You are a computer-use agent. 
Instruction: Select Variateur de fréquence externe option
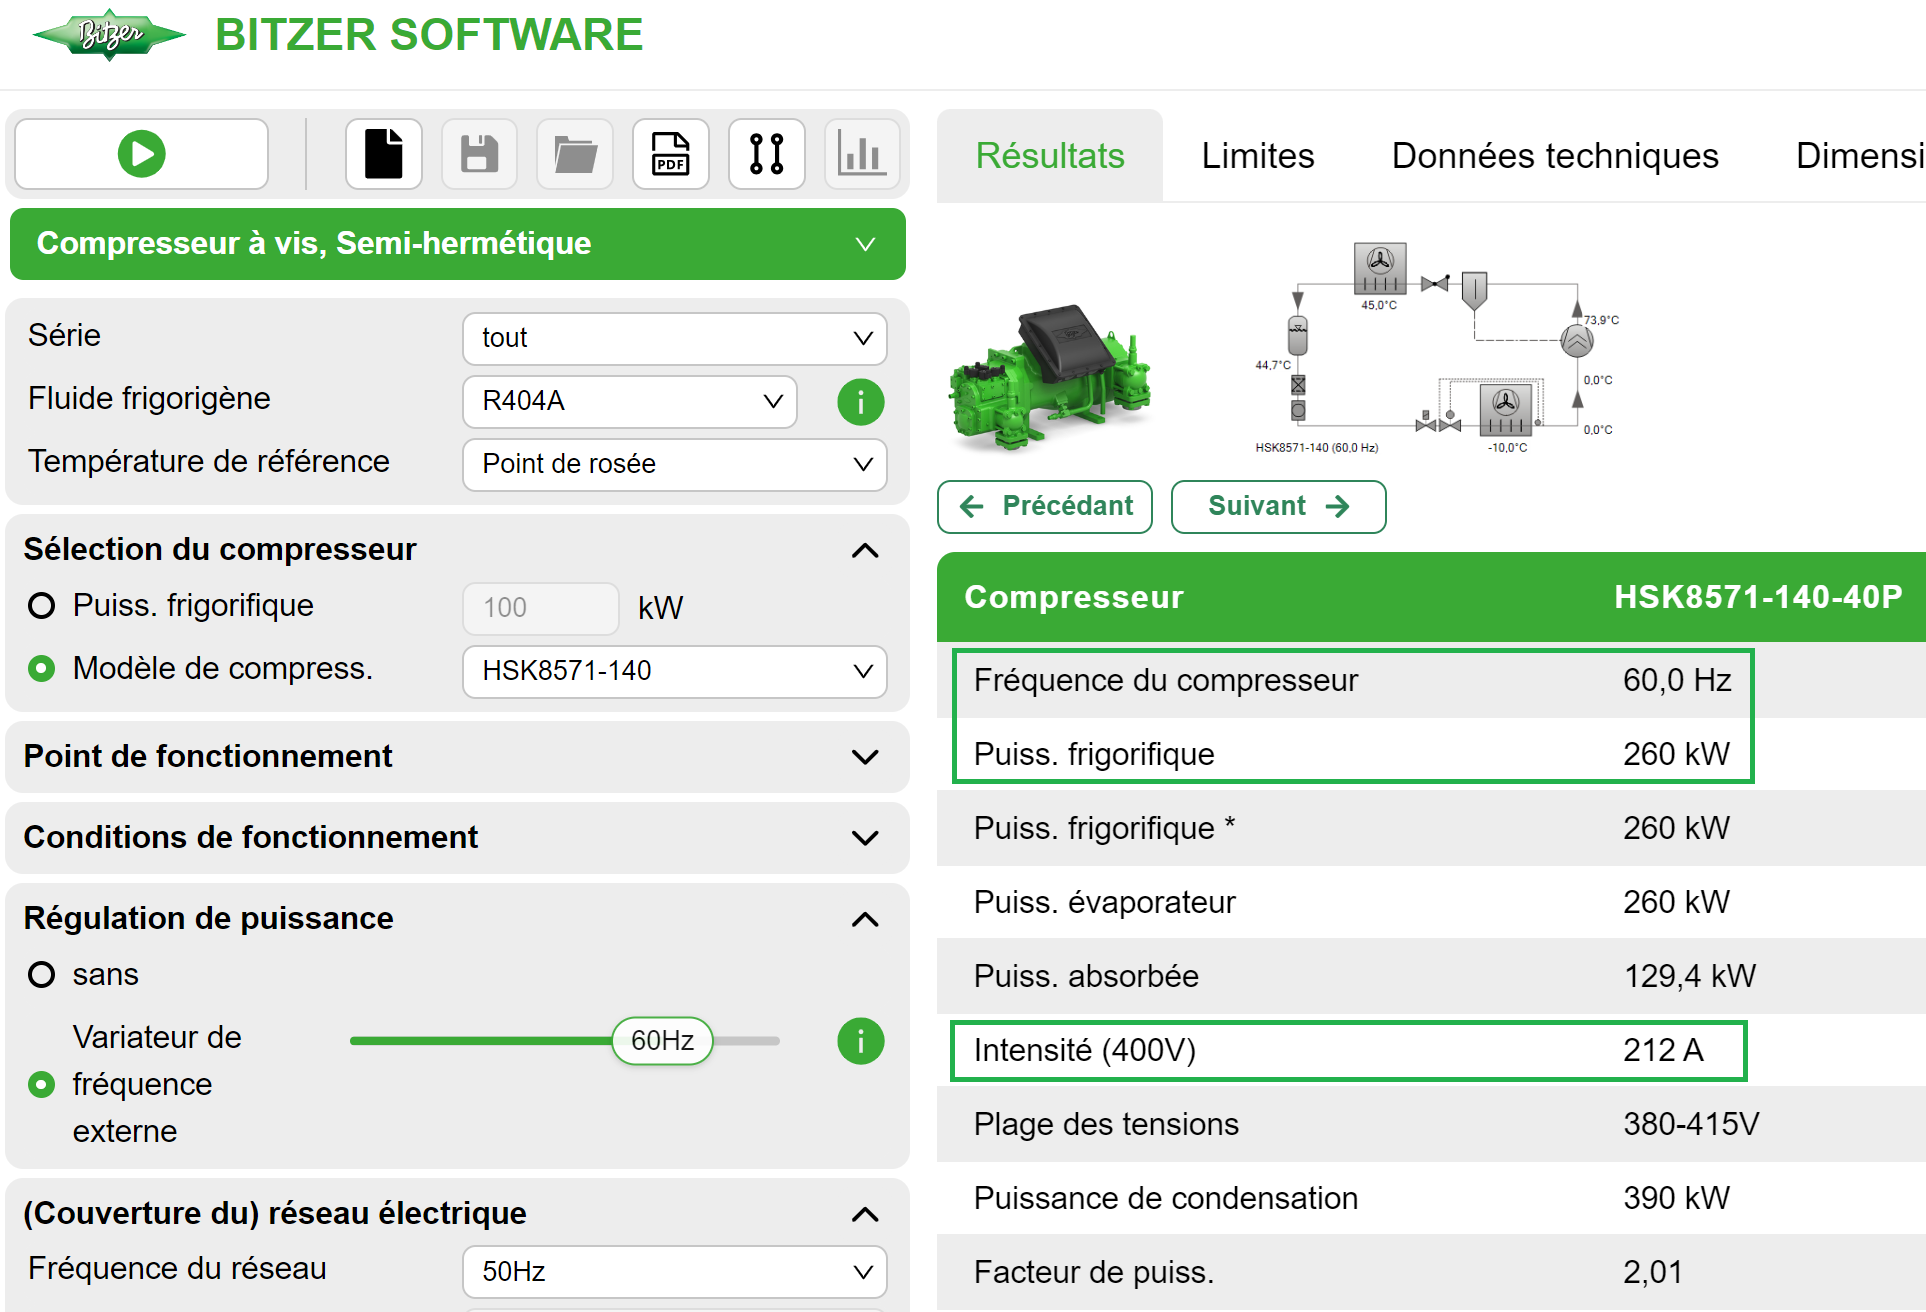[41, 1083]
